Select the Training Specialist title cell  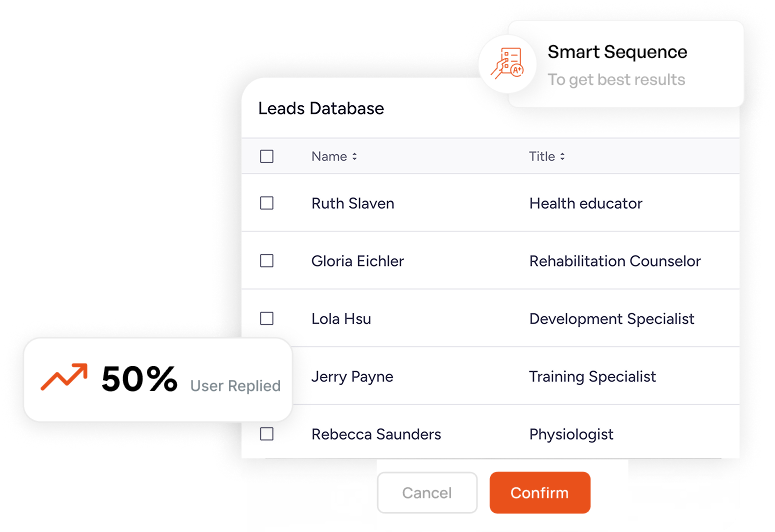(x=593, y=377)
